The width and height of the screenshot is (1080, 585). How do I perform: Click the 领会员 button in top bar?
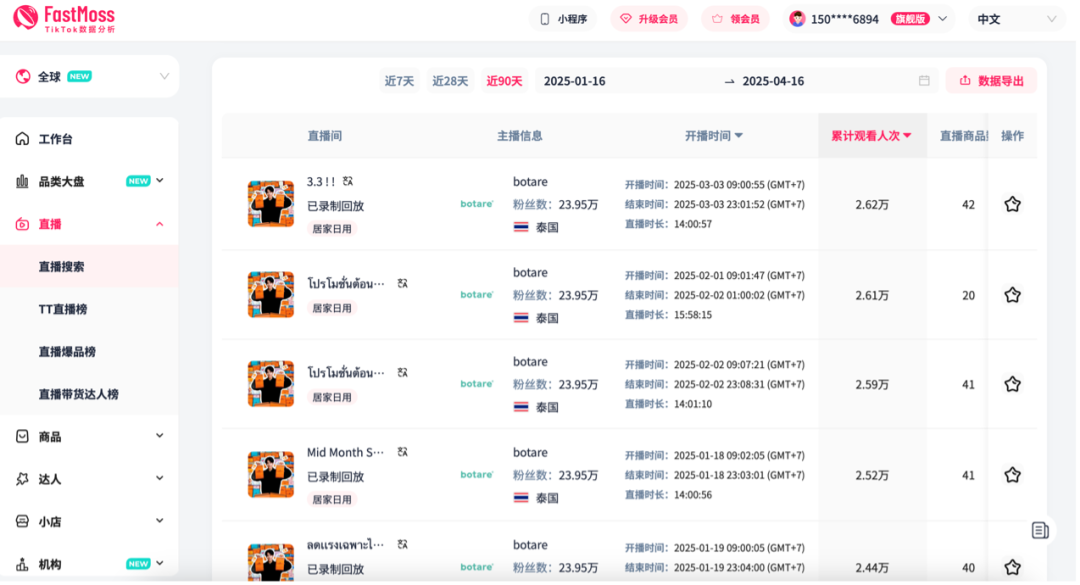[735, 18]
